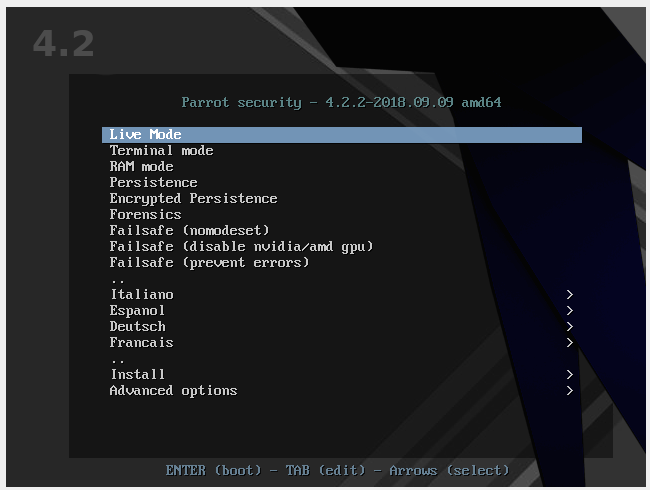Open the Install menu entry

tap(137, 375)
